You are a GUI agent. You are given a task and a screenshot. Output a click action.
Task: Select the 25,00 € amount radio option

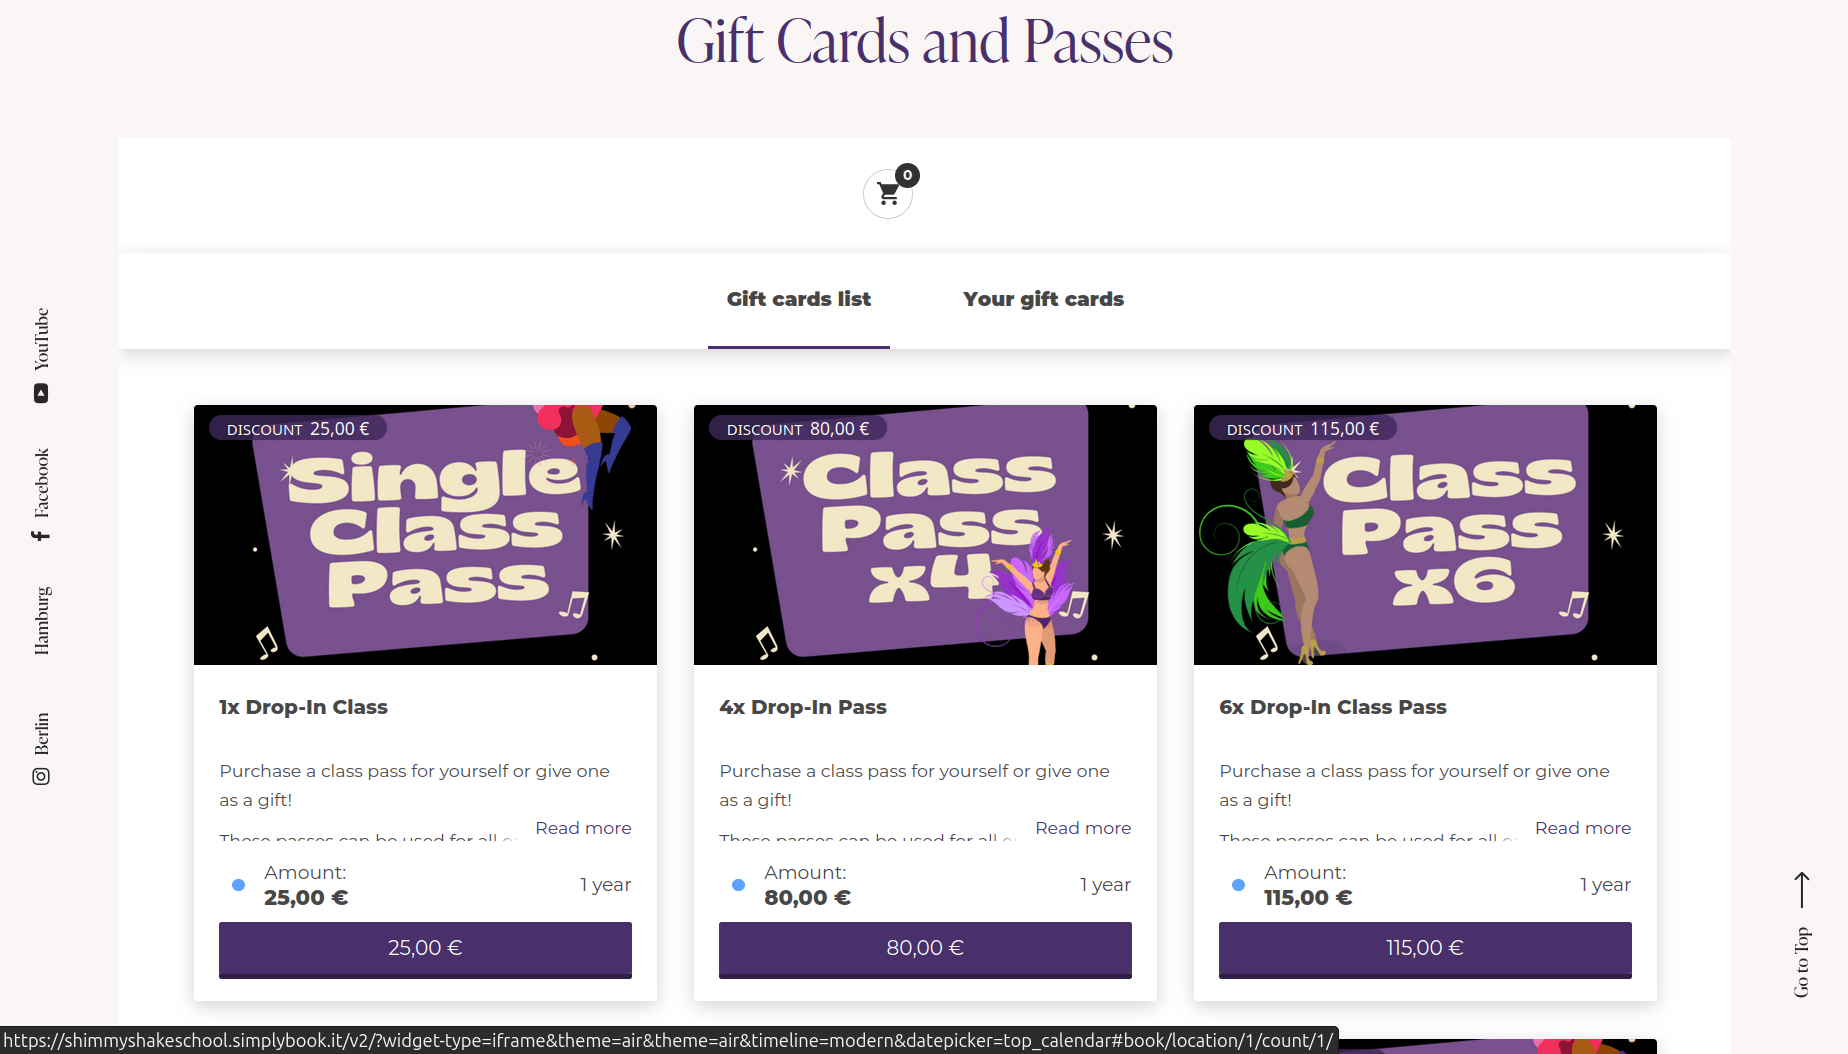238,885
